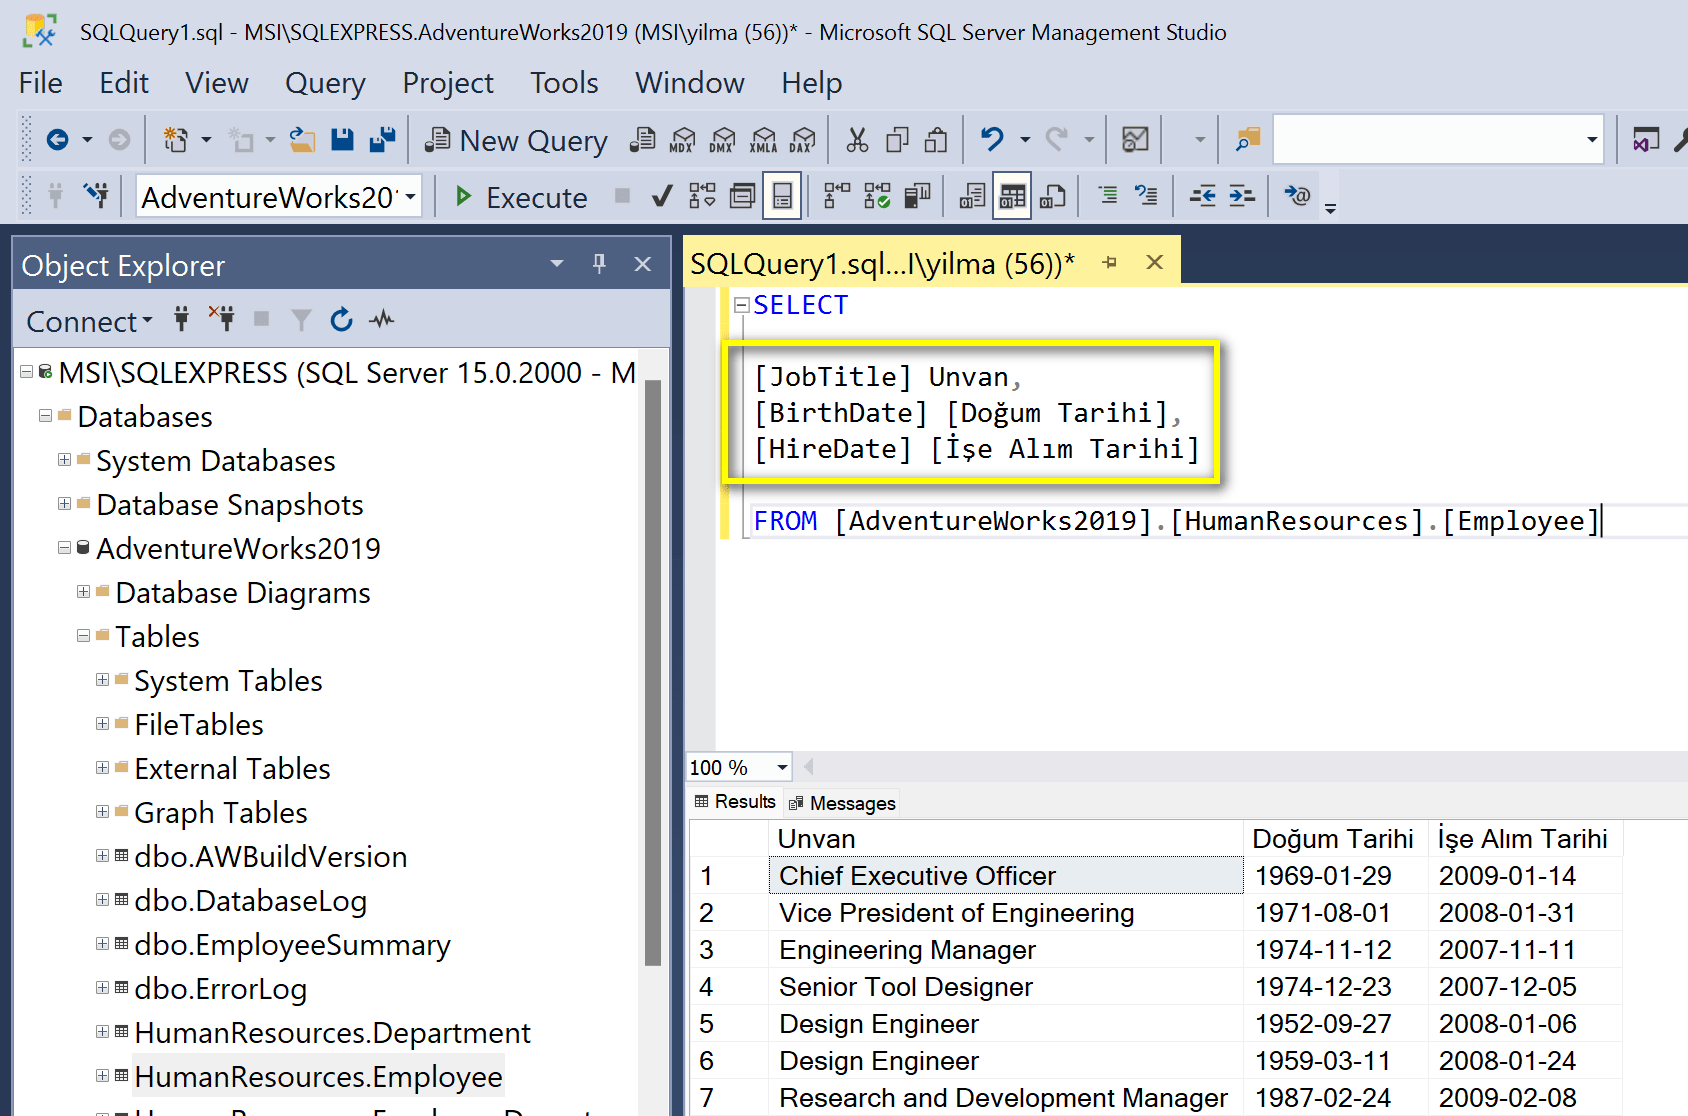
Task: Click Refresh in Object Explorer toolbar
Action: 341,320
